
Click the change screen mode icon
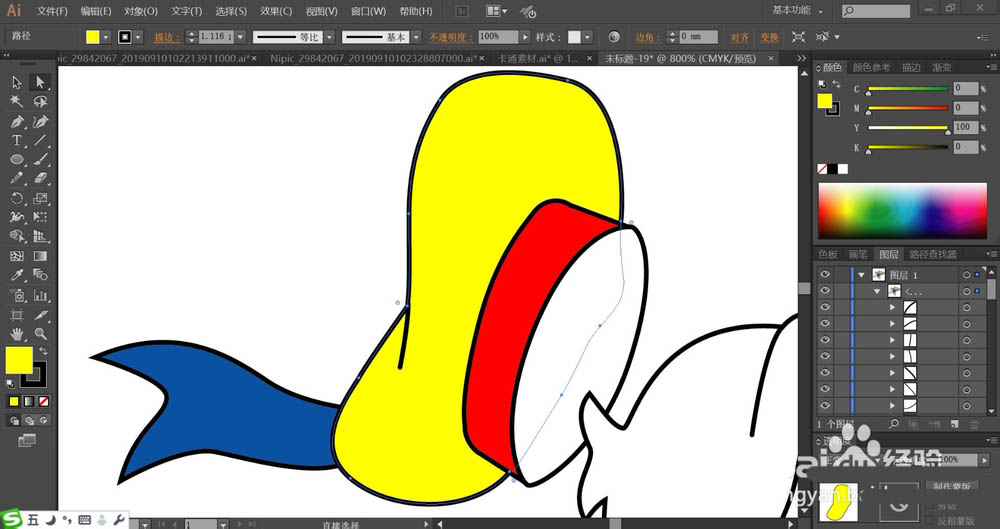[27, 440]
